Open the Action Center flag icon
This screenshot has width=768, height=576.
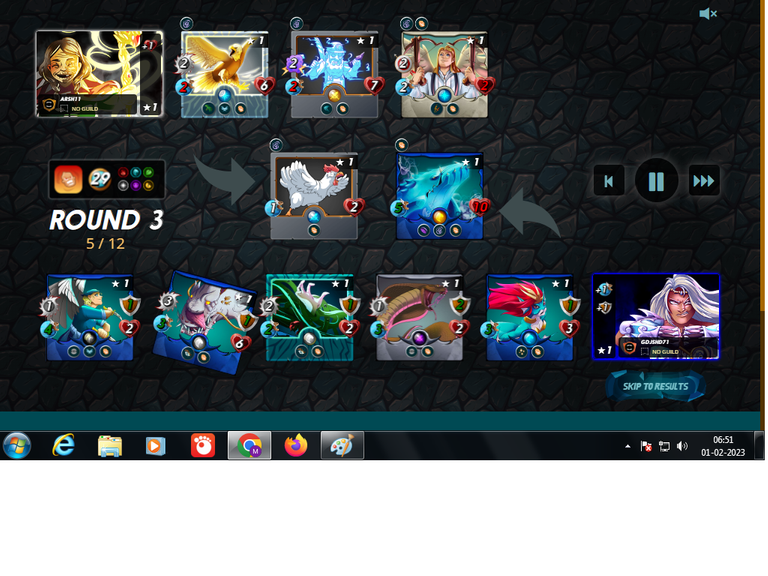click(x=646, y=446)
